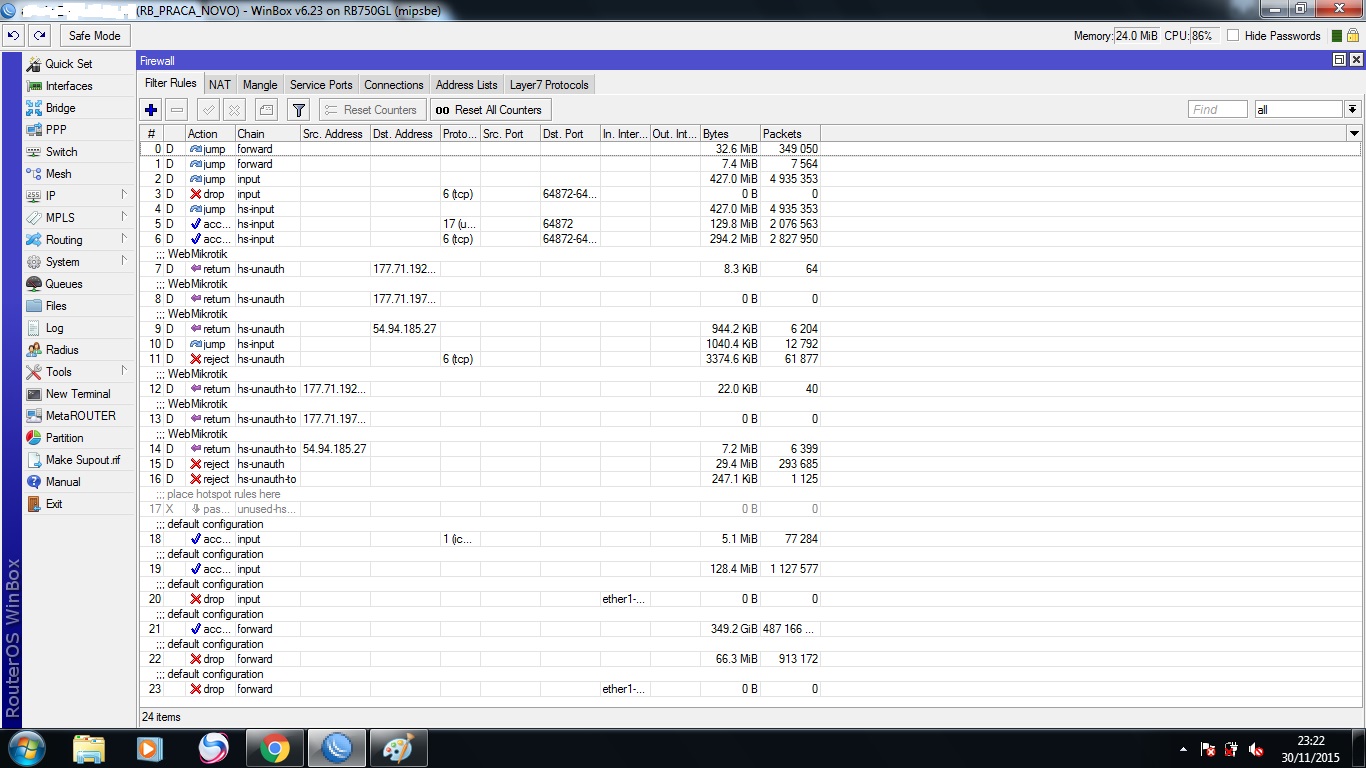Open the Mesh section
Screen dimensions: 1366x768
79,174
